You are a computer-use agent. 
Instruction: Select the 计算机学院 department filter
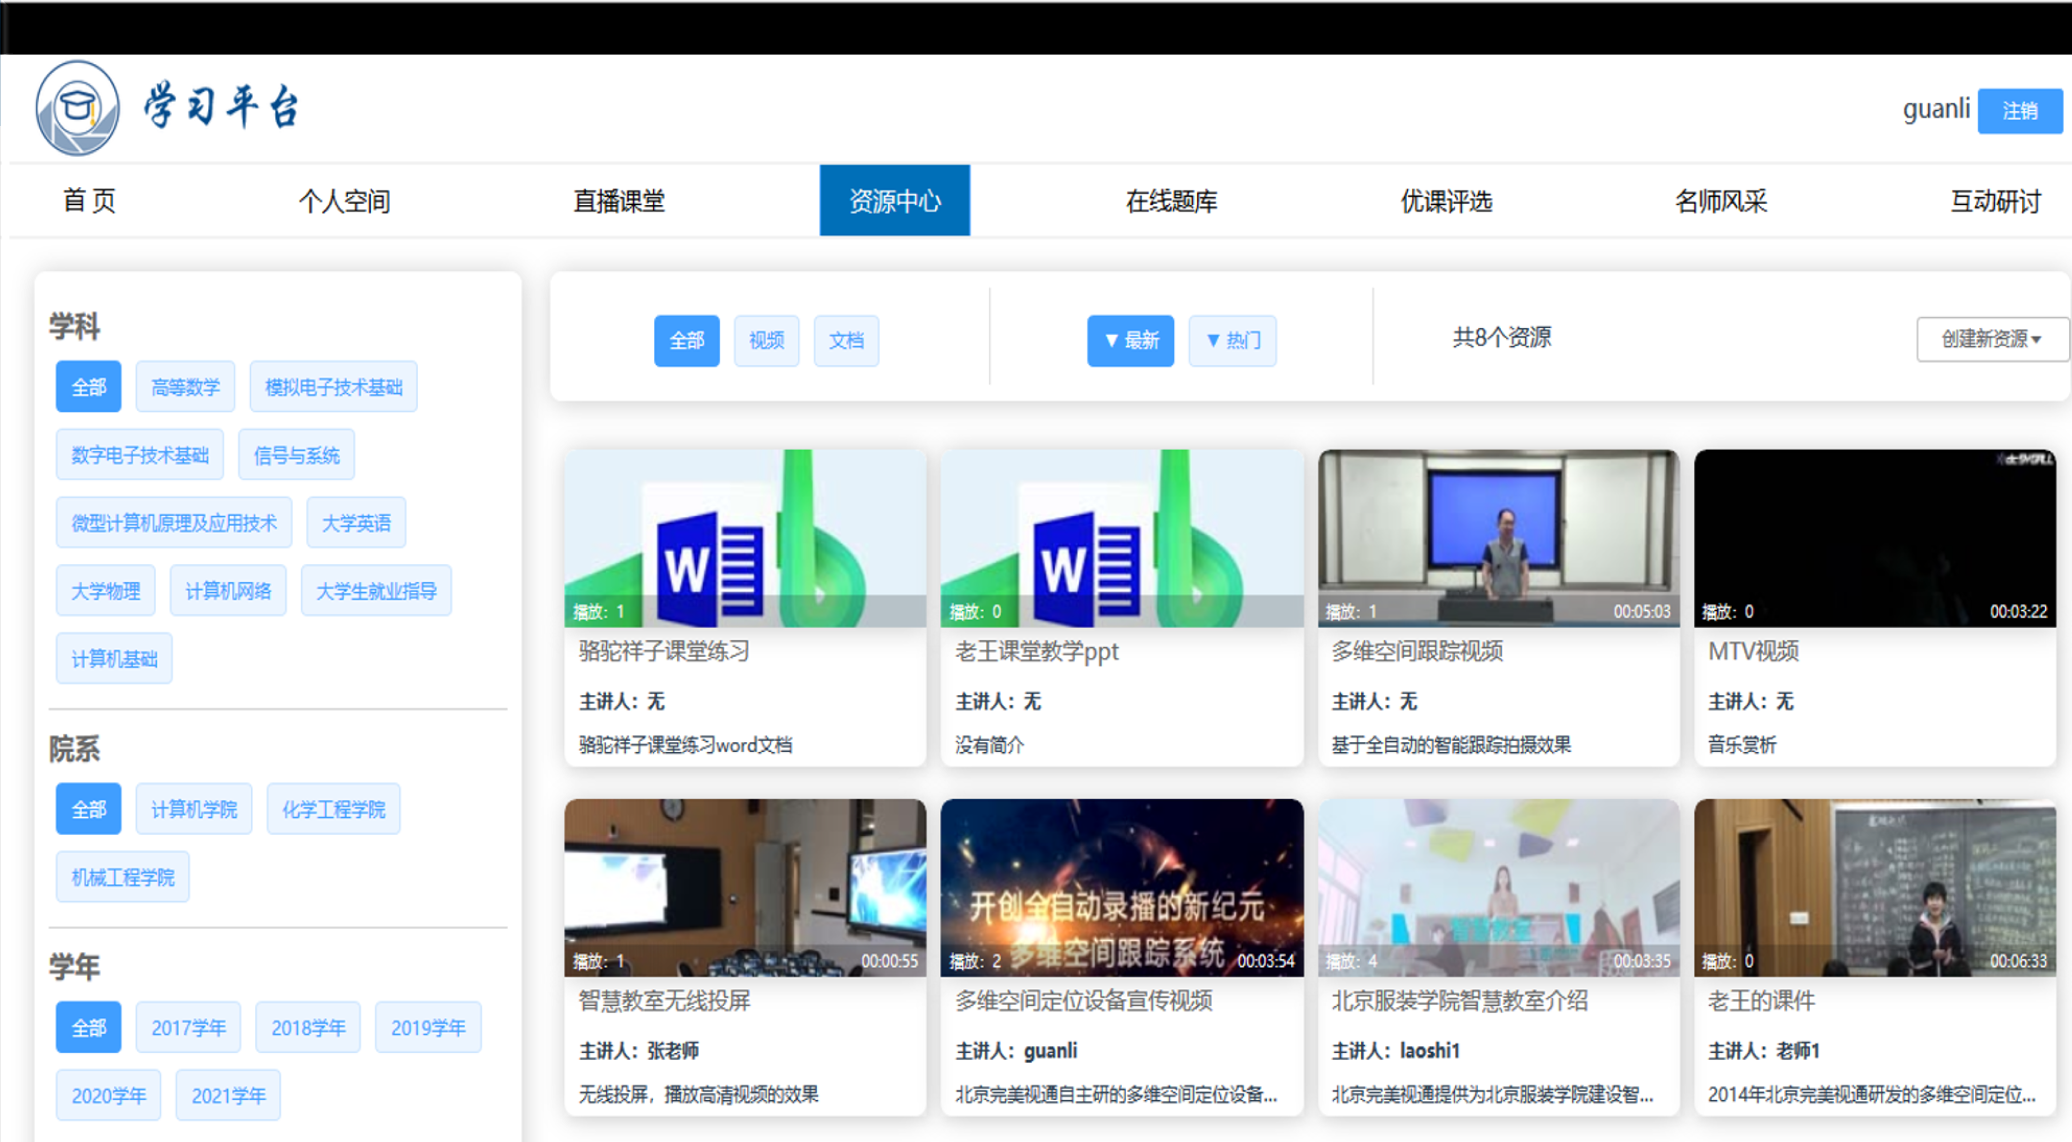coord(194,809)
